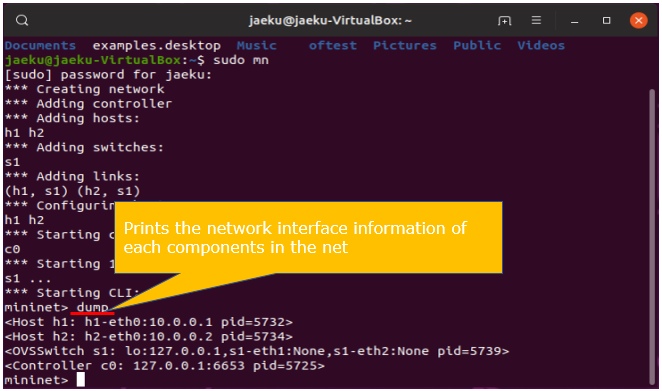
Task: Click the Controller c0 output line
Action: (165, 365)
